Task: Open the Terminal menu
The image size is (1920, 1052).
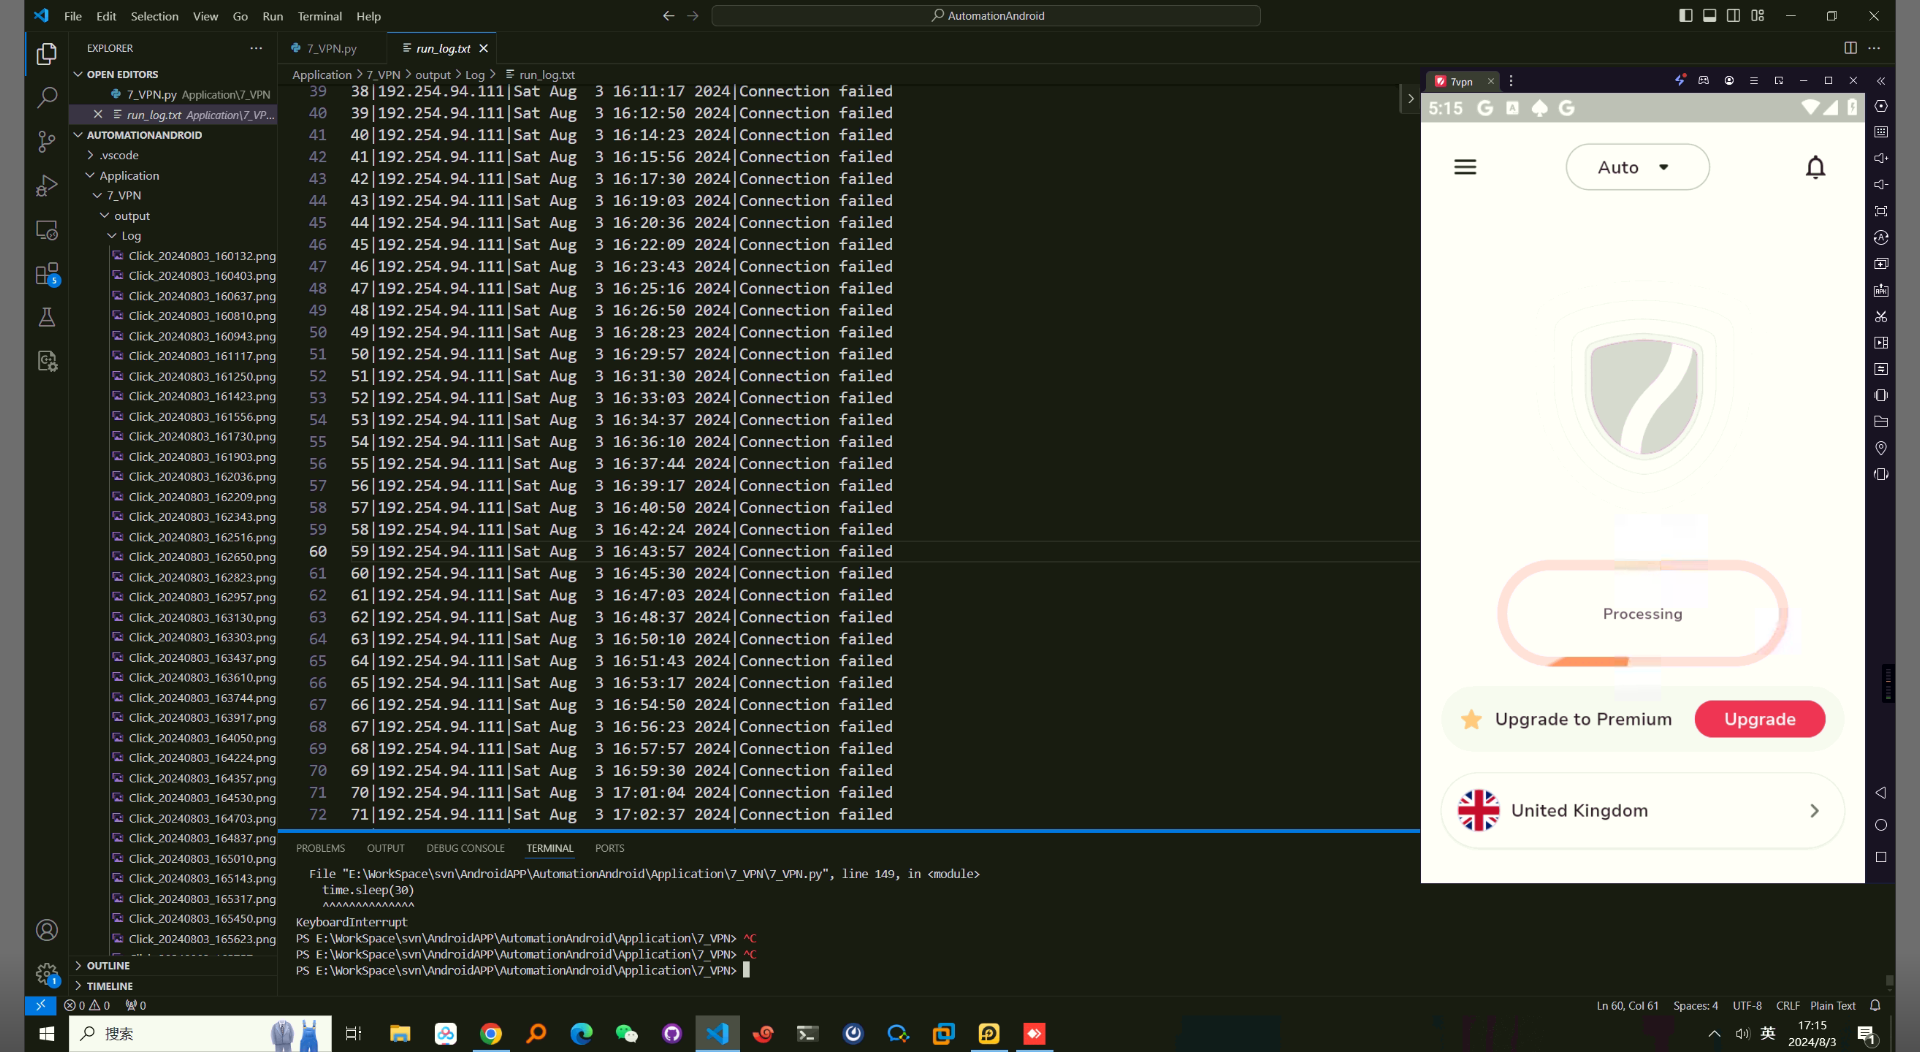Action: pos(319,16)
